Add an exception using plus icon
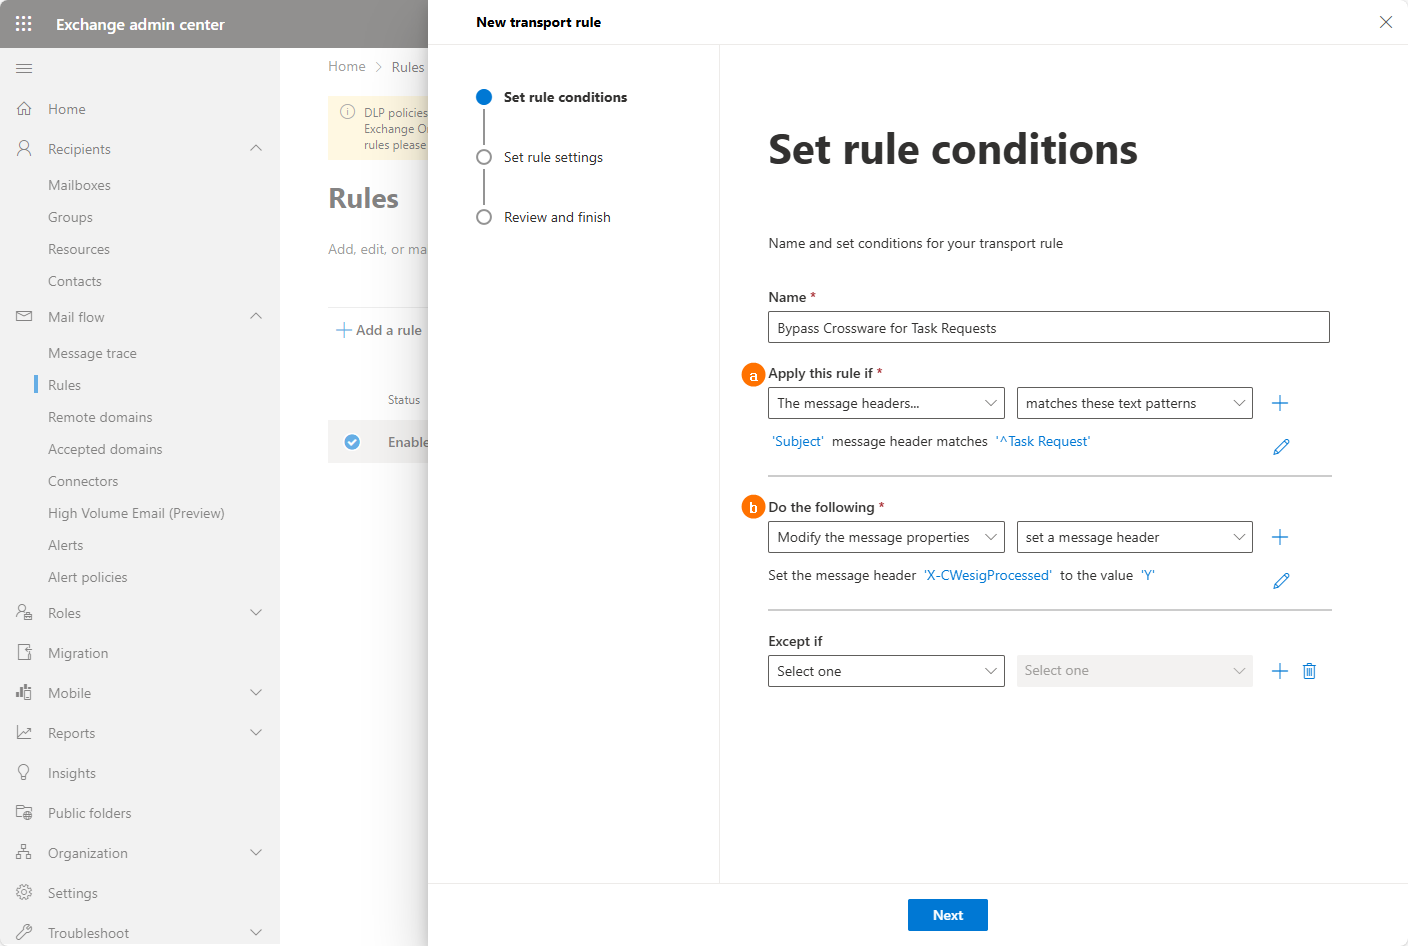The width and height of the screenshot is (1408, 946). (1279, 671)
